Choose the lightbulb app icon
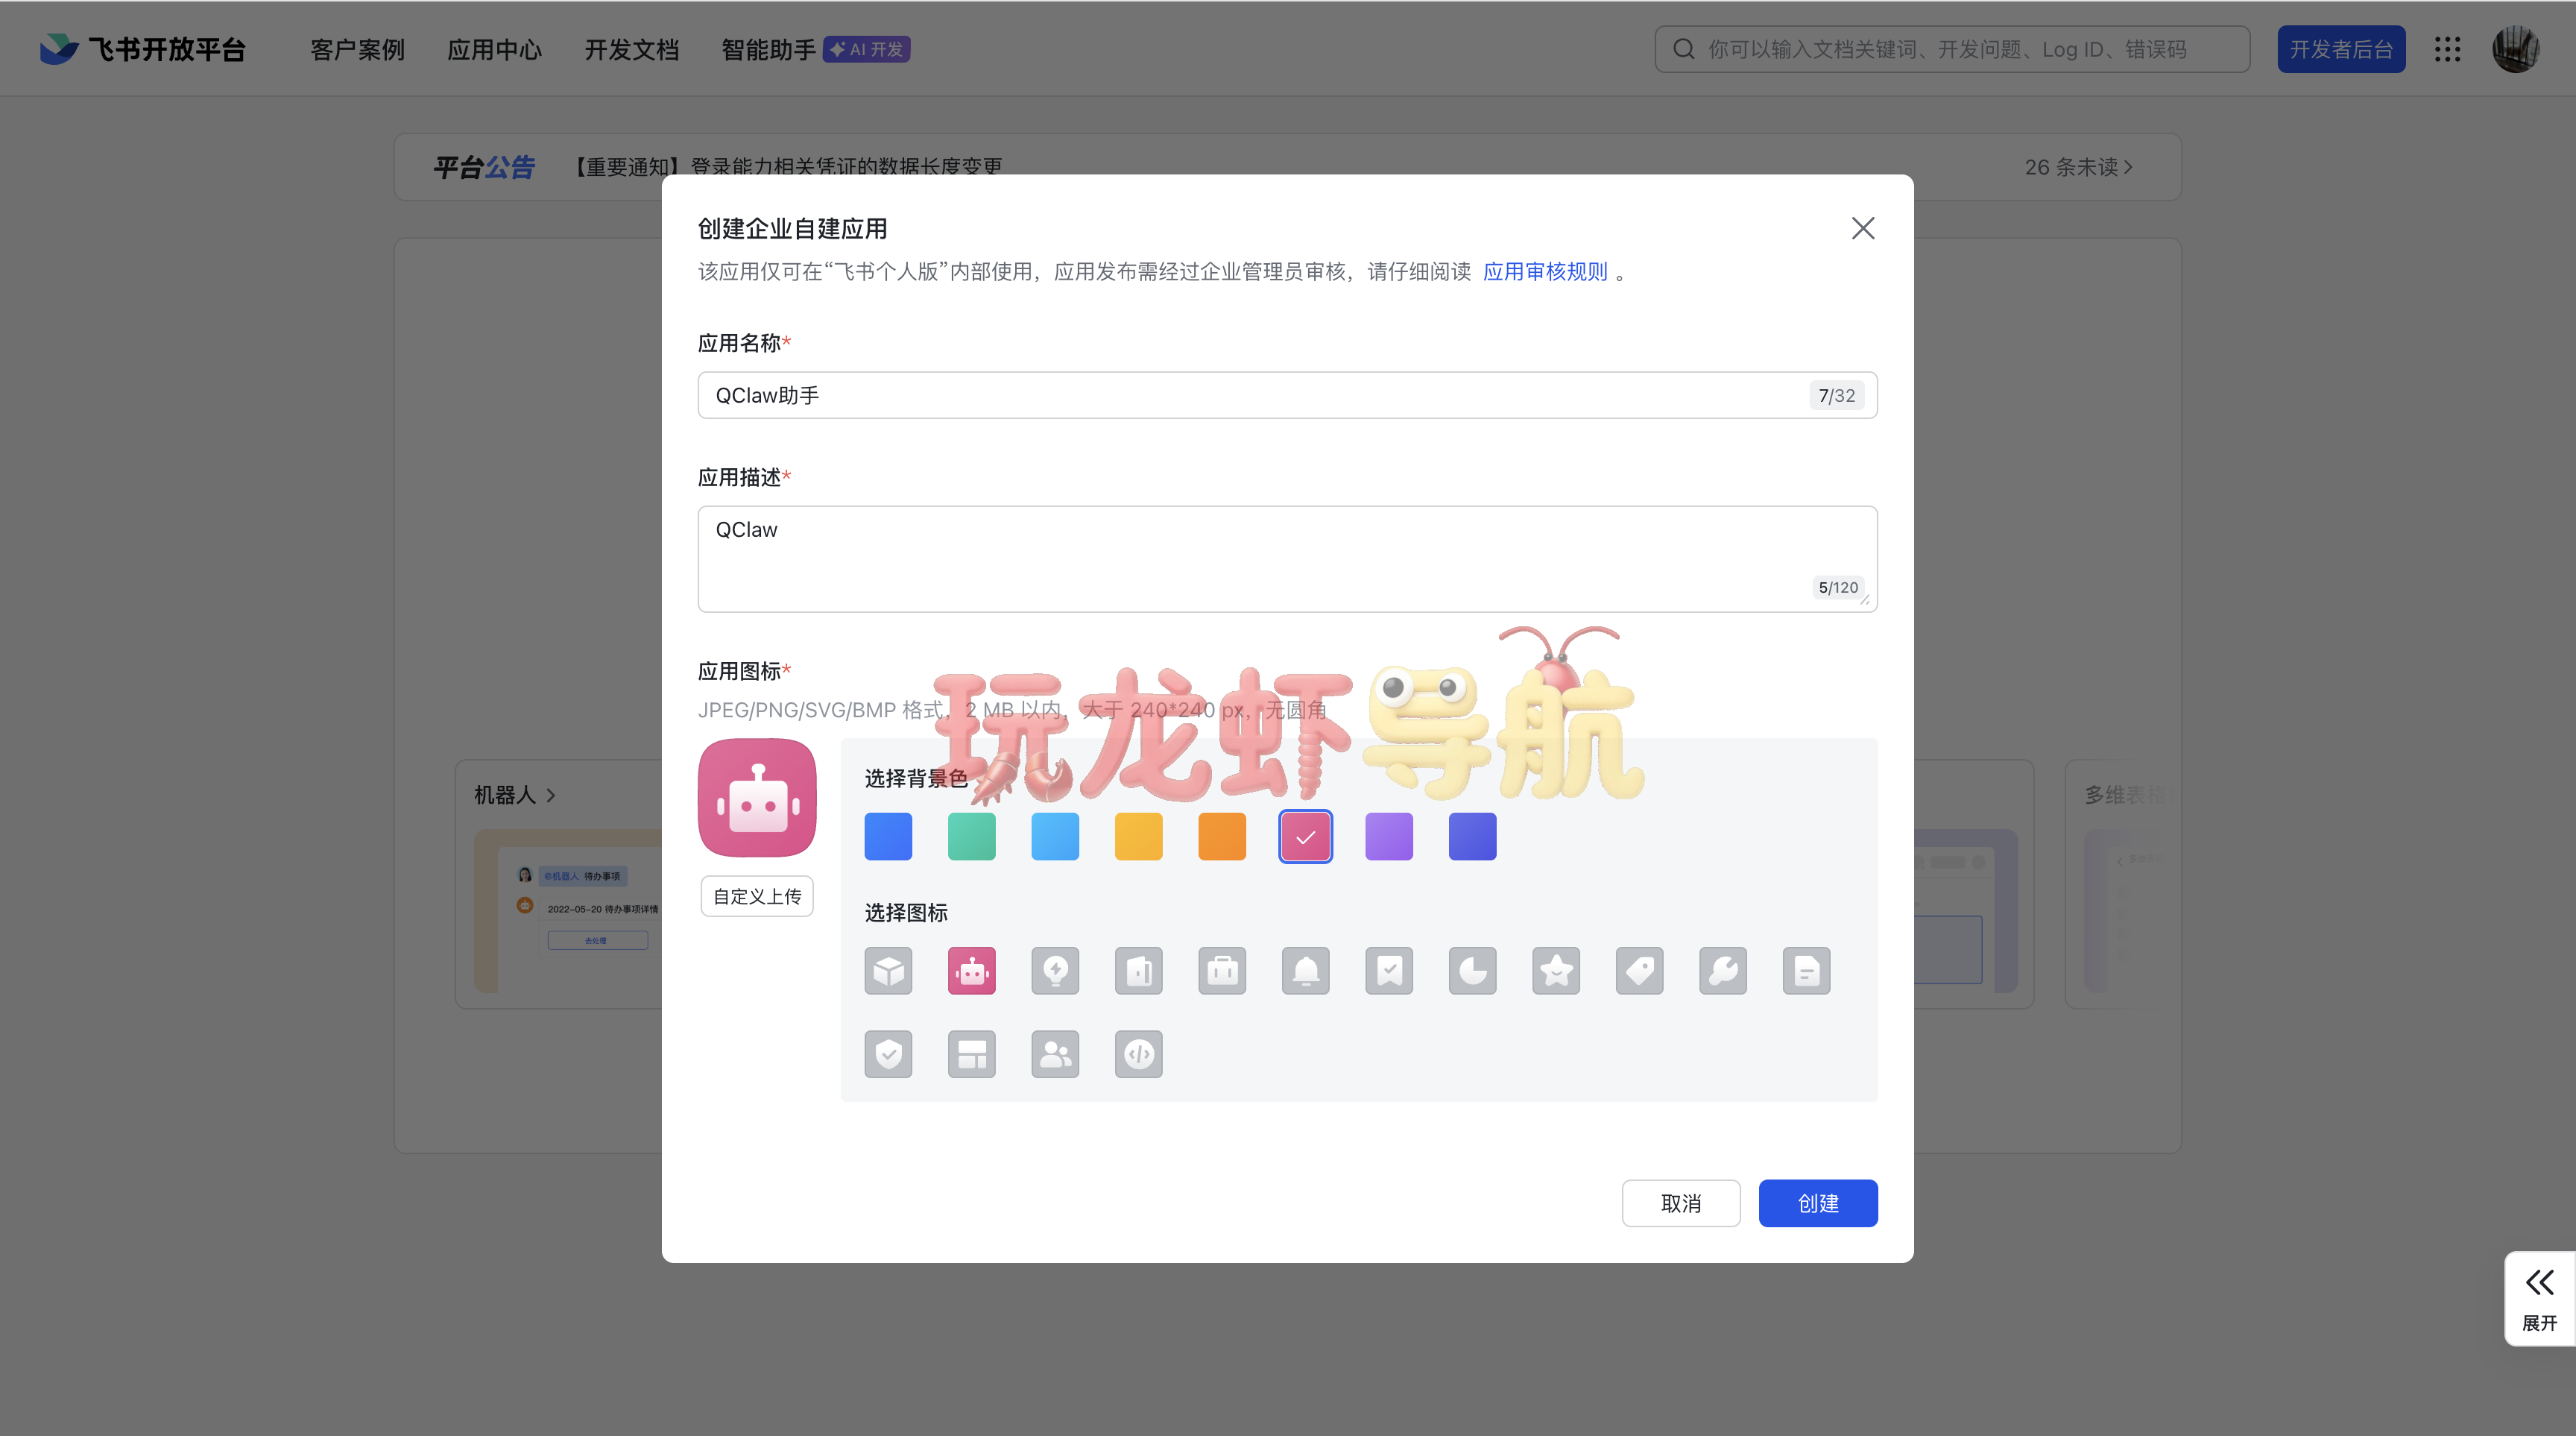The height and width of the screenshot is (1436, 2576). (1055, 970)
